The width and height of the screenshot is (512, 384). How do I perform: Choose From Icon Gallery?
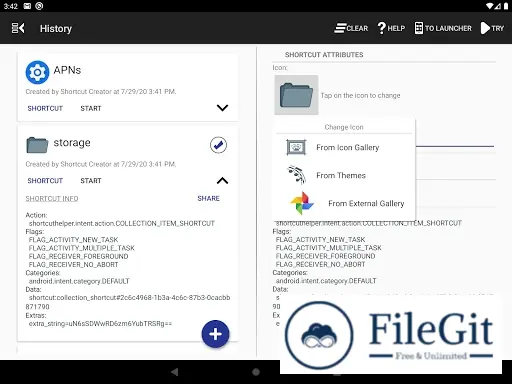[344, 147]
